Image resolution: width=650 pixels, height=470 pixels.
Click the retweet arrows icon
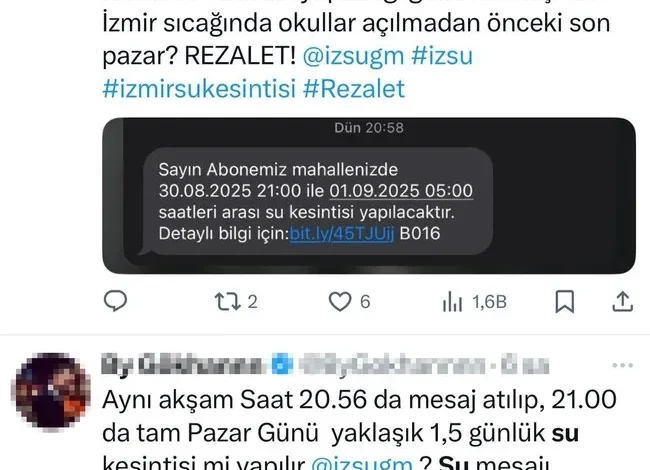pos(227,302)
